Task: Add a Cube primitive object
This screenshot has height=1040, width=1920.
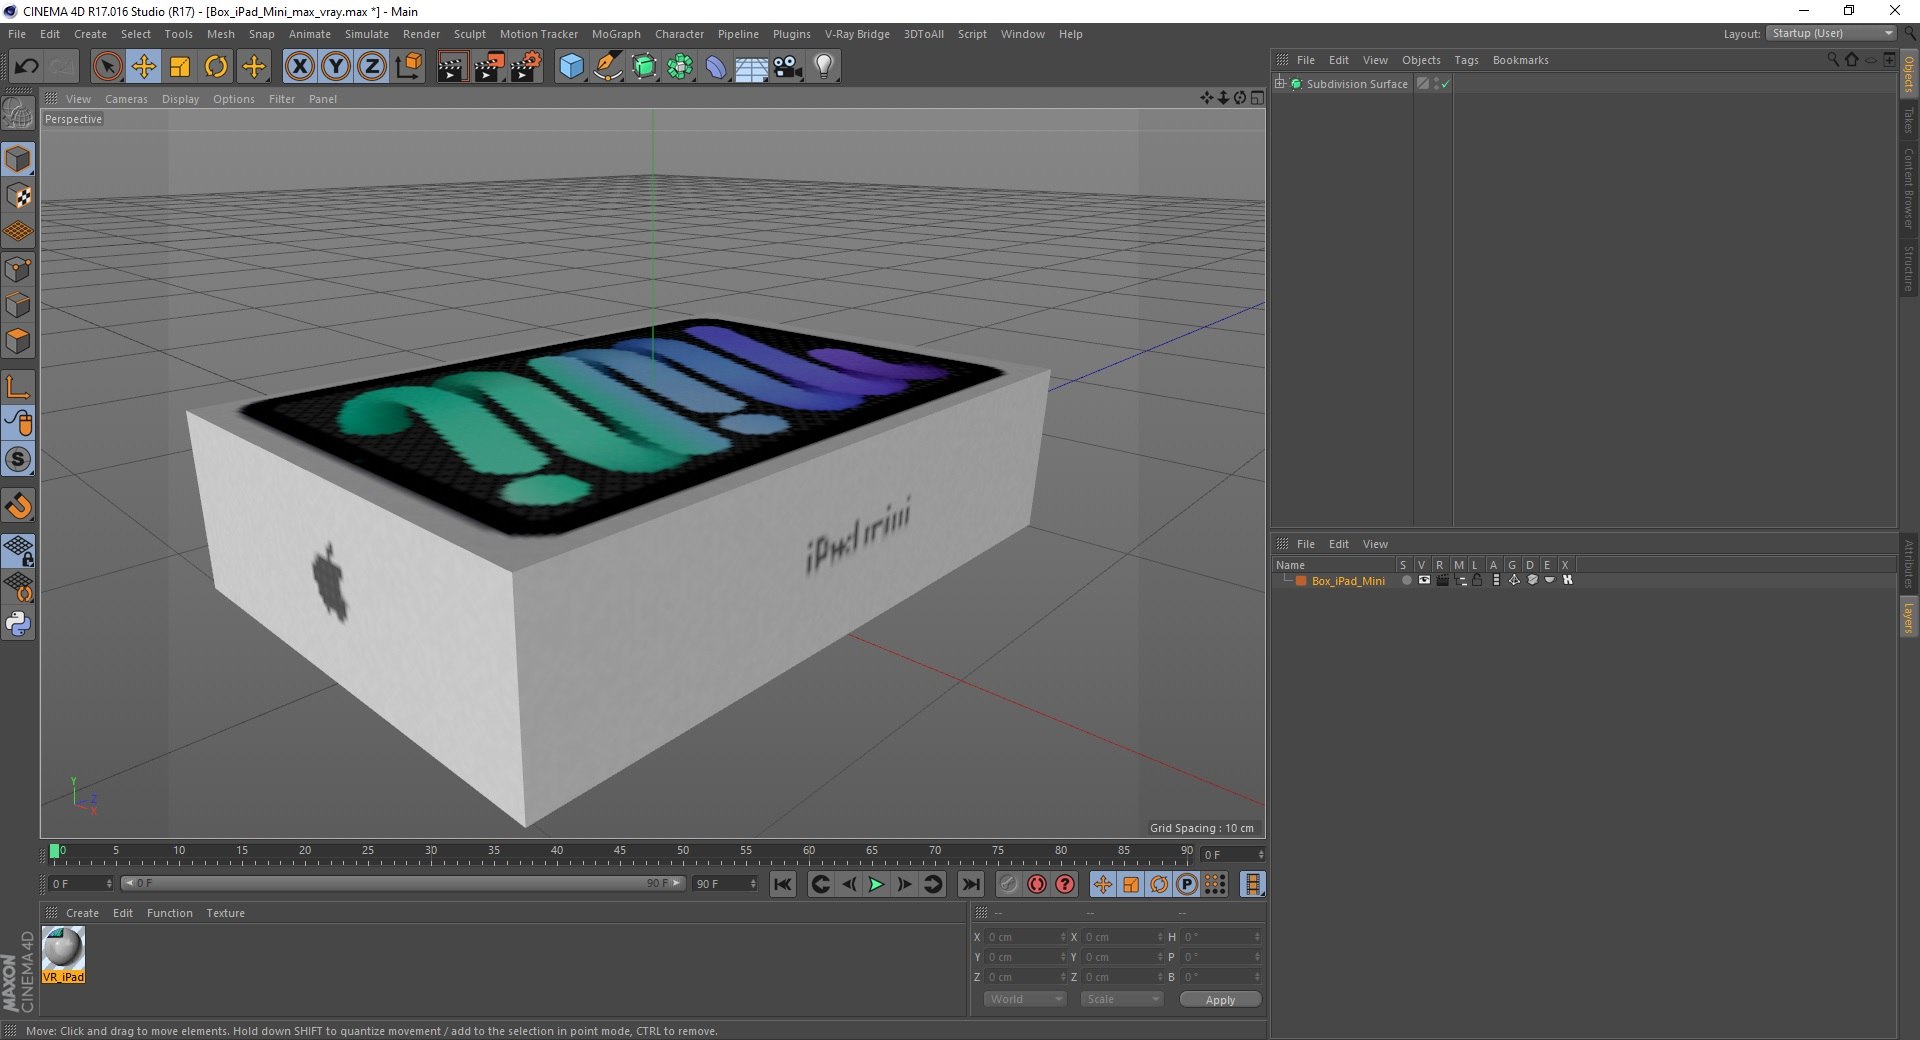Action: [x=571, y=67]
